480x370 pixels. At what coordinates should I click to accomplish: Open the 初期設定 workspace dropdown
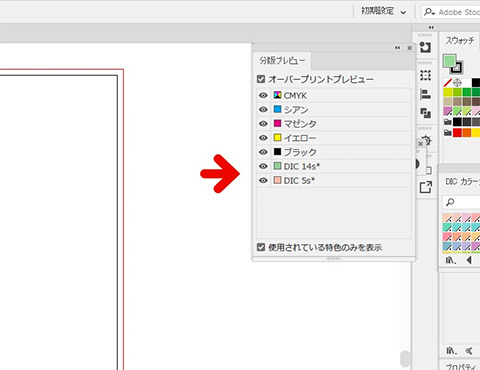tap(383, 12)
